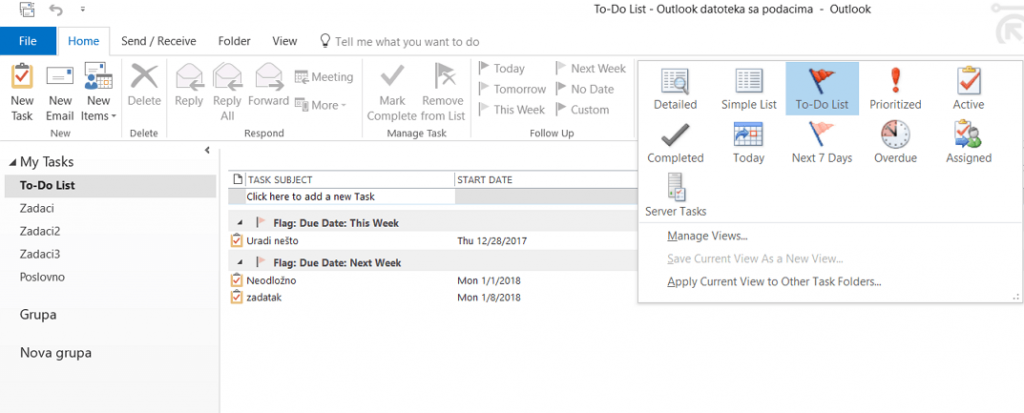Toggle the Neodložno task checkbox icon
This screenshot has width=1024, height=413.
[x=236, y=281]
